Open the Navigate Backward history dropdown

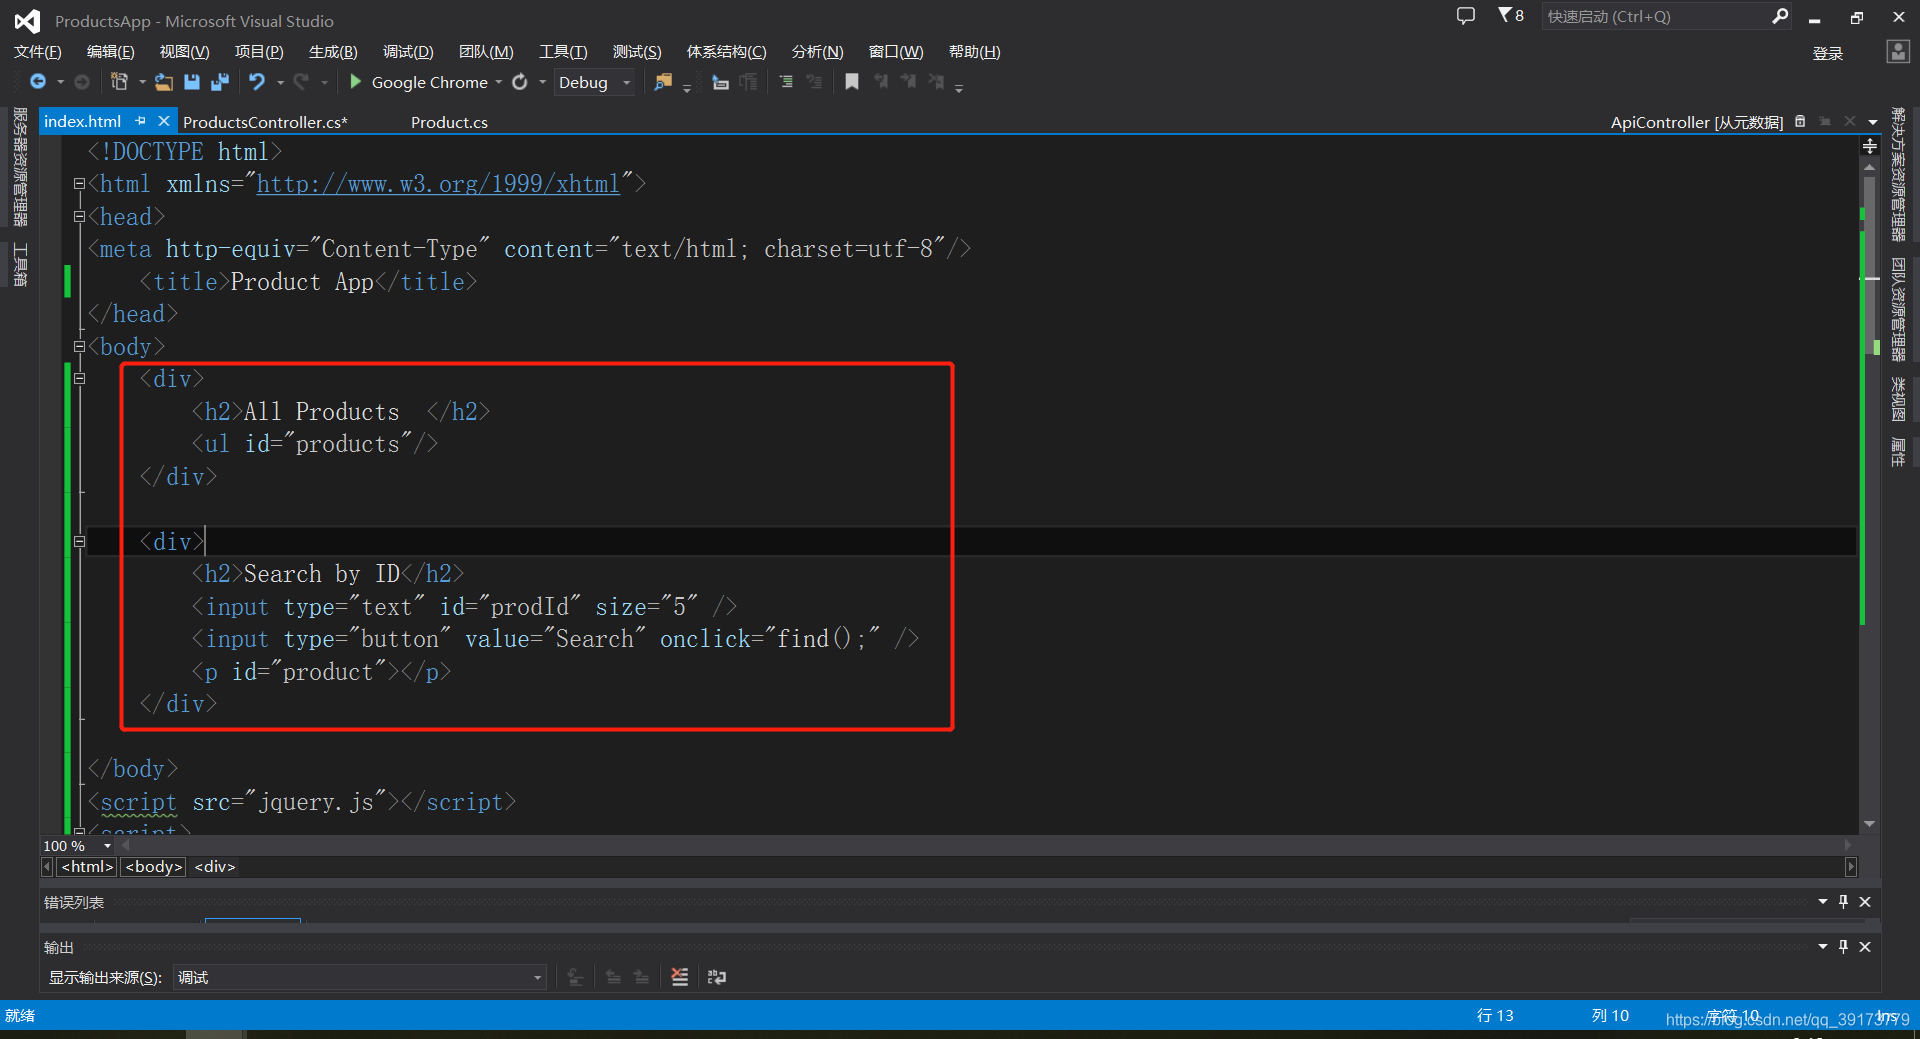click(60, 82)
